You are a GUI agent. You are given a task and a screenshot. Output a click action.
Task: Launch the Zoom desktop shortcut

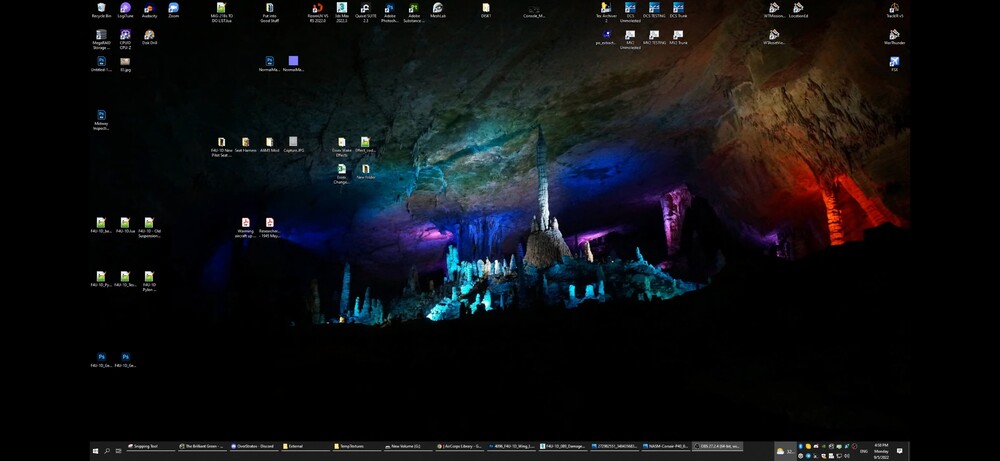pyautogui.click(x=173, y=10)
